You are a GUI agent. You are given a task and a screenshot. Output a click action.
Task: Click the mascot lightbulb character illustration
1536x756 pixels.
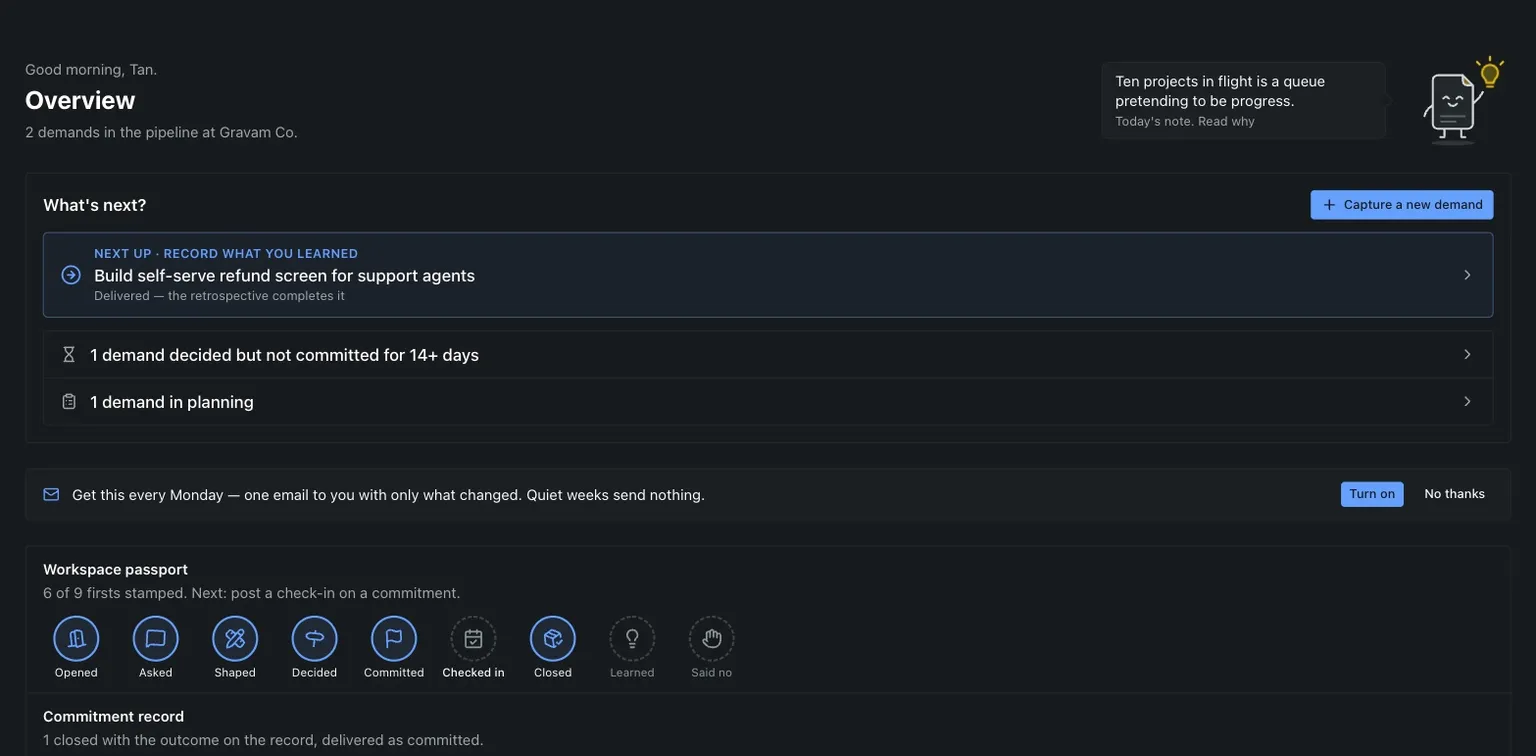[x=1462, y=100]
